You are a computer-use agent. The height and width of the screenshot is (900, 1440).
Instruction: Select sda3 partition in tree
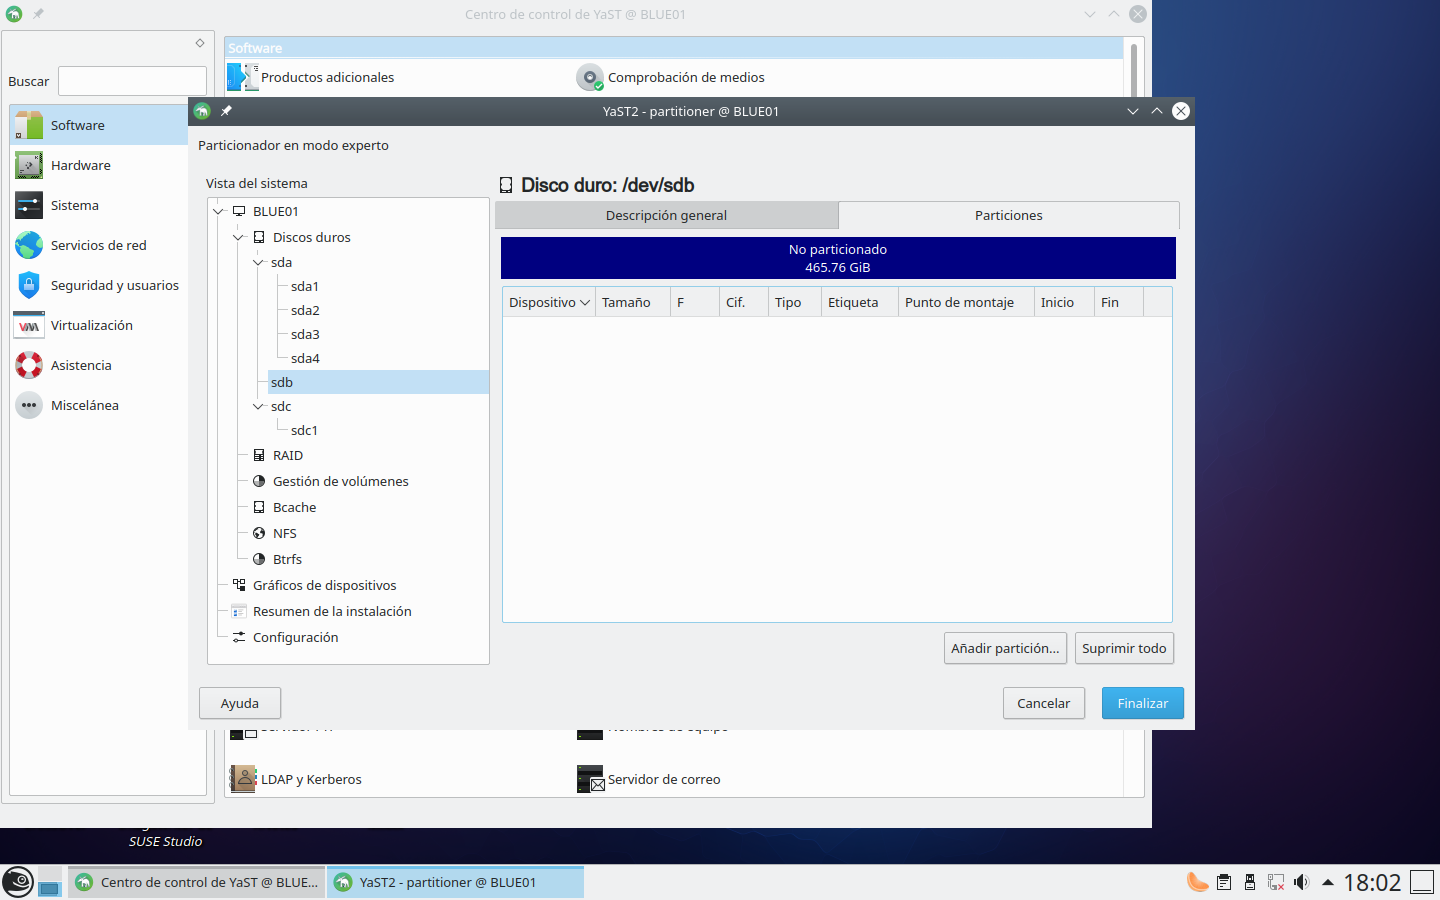[x=305, y=334]
